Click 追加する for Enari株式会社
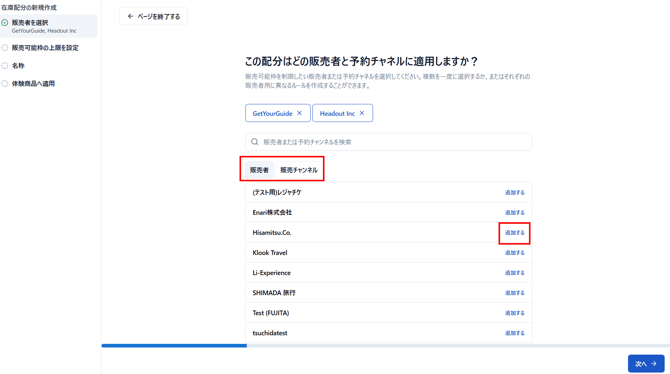Screen dimensions: 670x374 [514, 213]
